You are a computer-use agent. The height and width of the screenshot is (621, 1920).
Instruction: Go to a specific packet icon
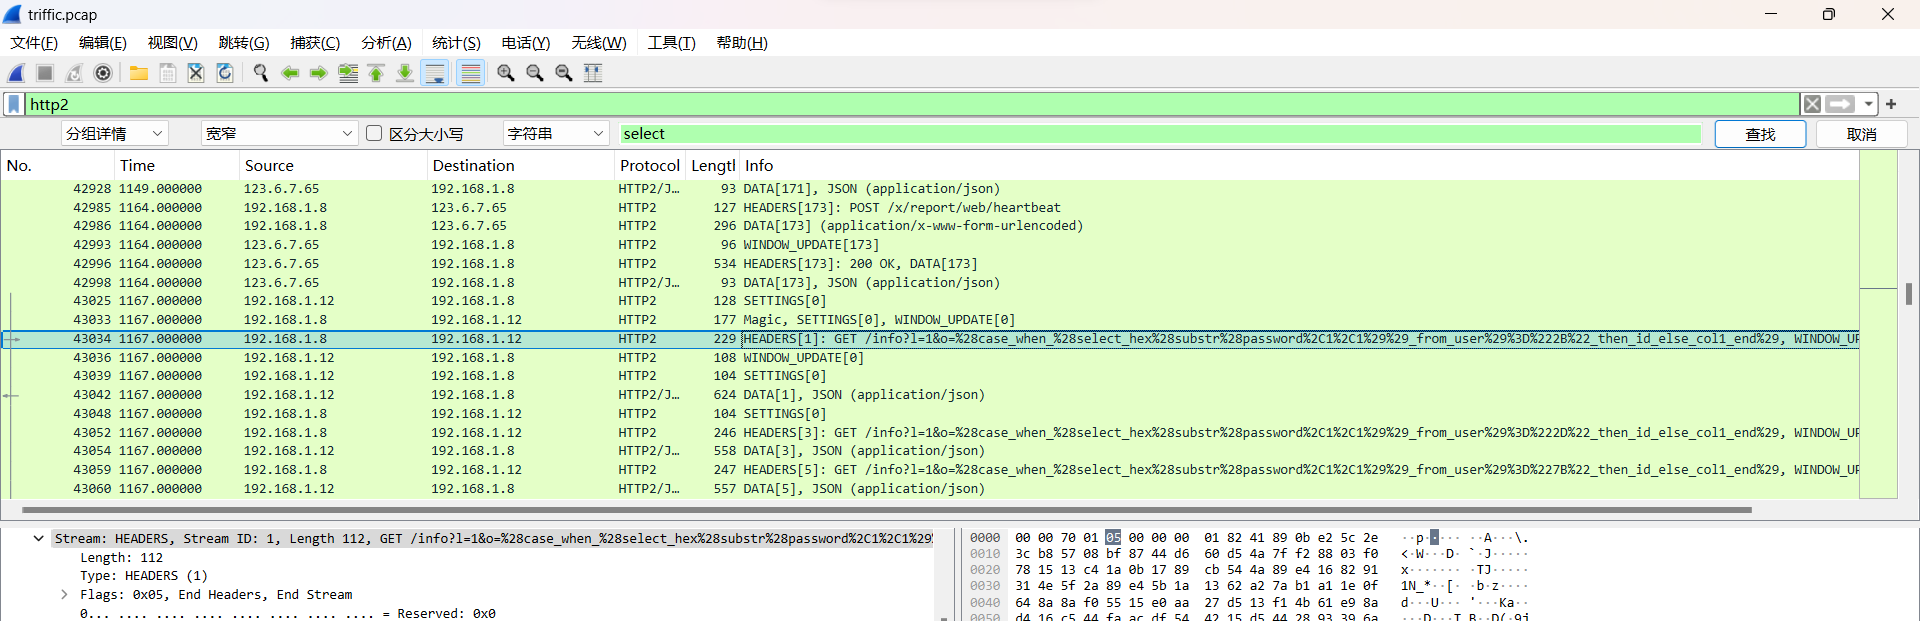(x=348, y=73)
